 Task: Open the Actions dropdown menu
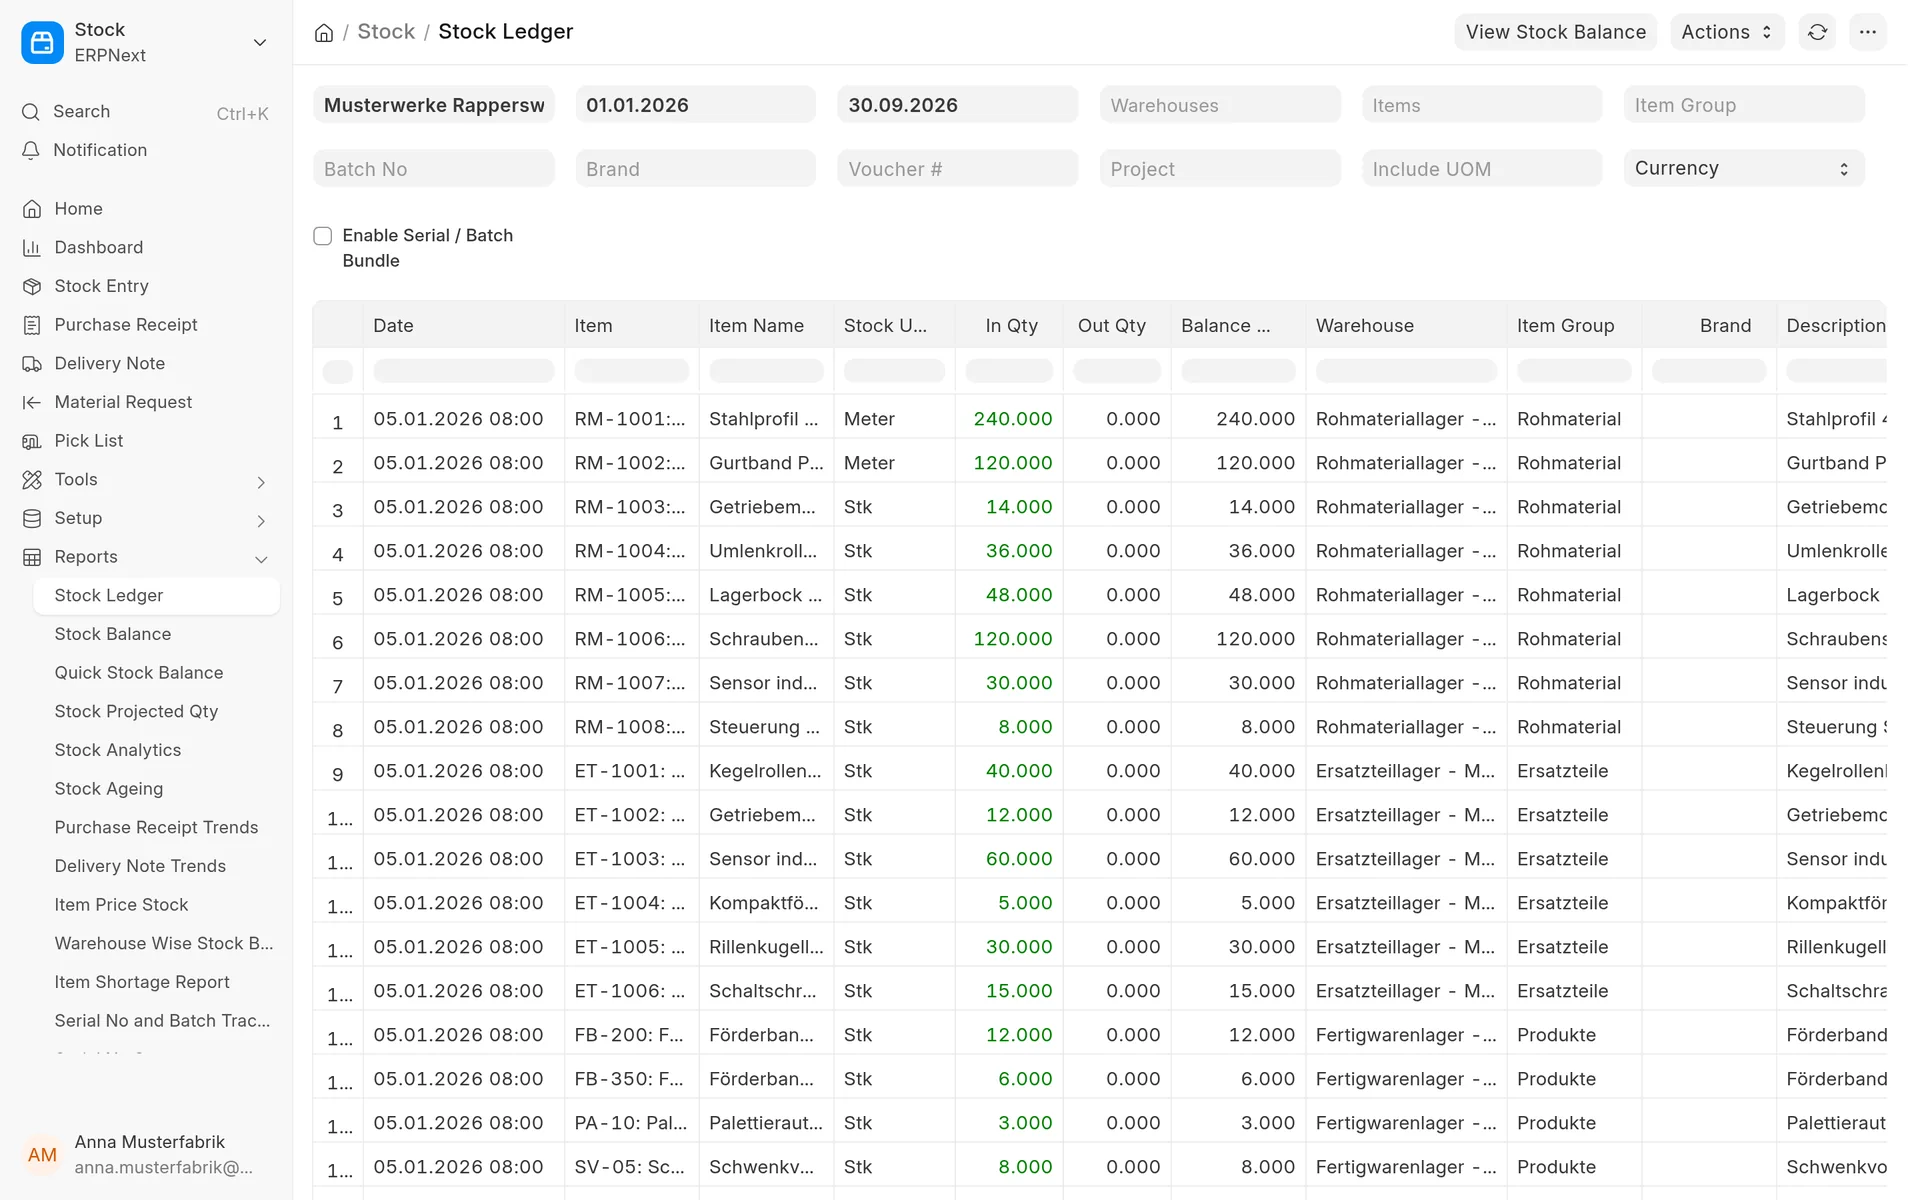[x=1727, y=32]
